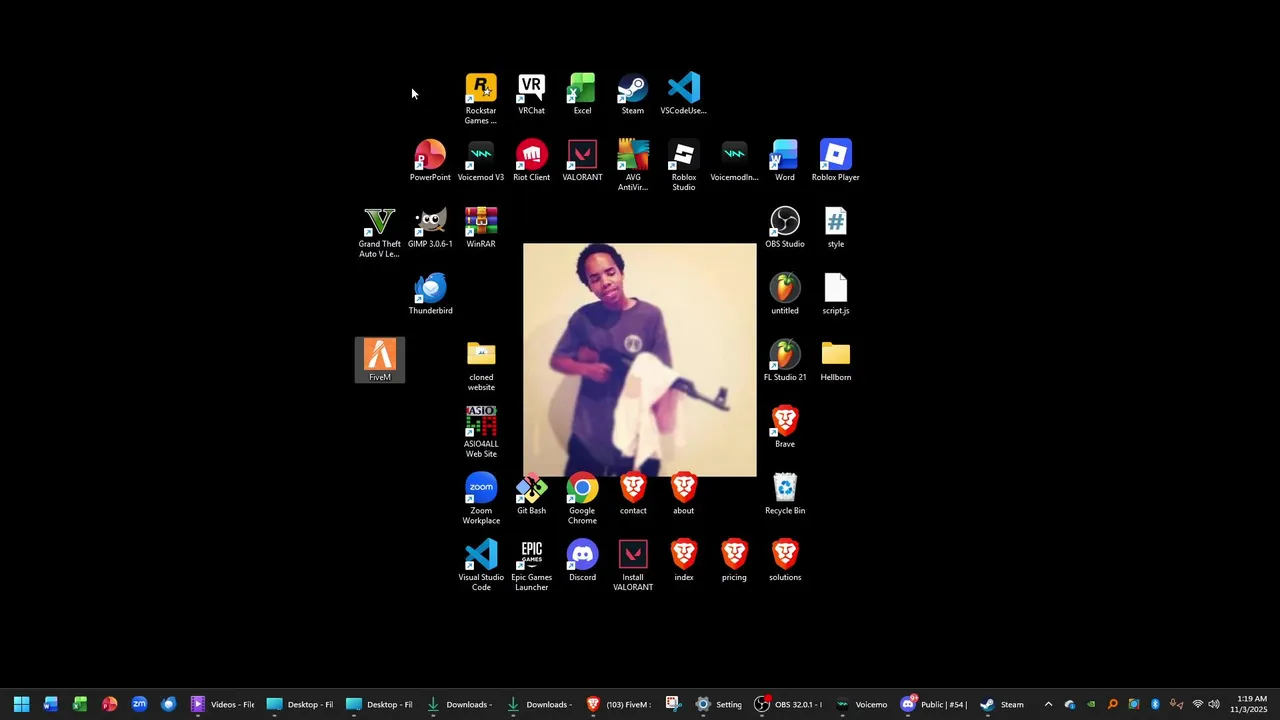Click the Google Chrome desktop icon
This screenshot has width=1280, height=720.
(x=582, y=499)
